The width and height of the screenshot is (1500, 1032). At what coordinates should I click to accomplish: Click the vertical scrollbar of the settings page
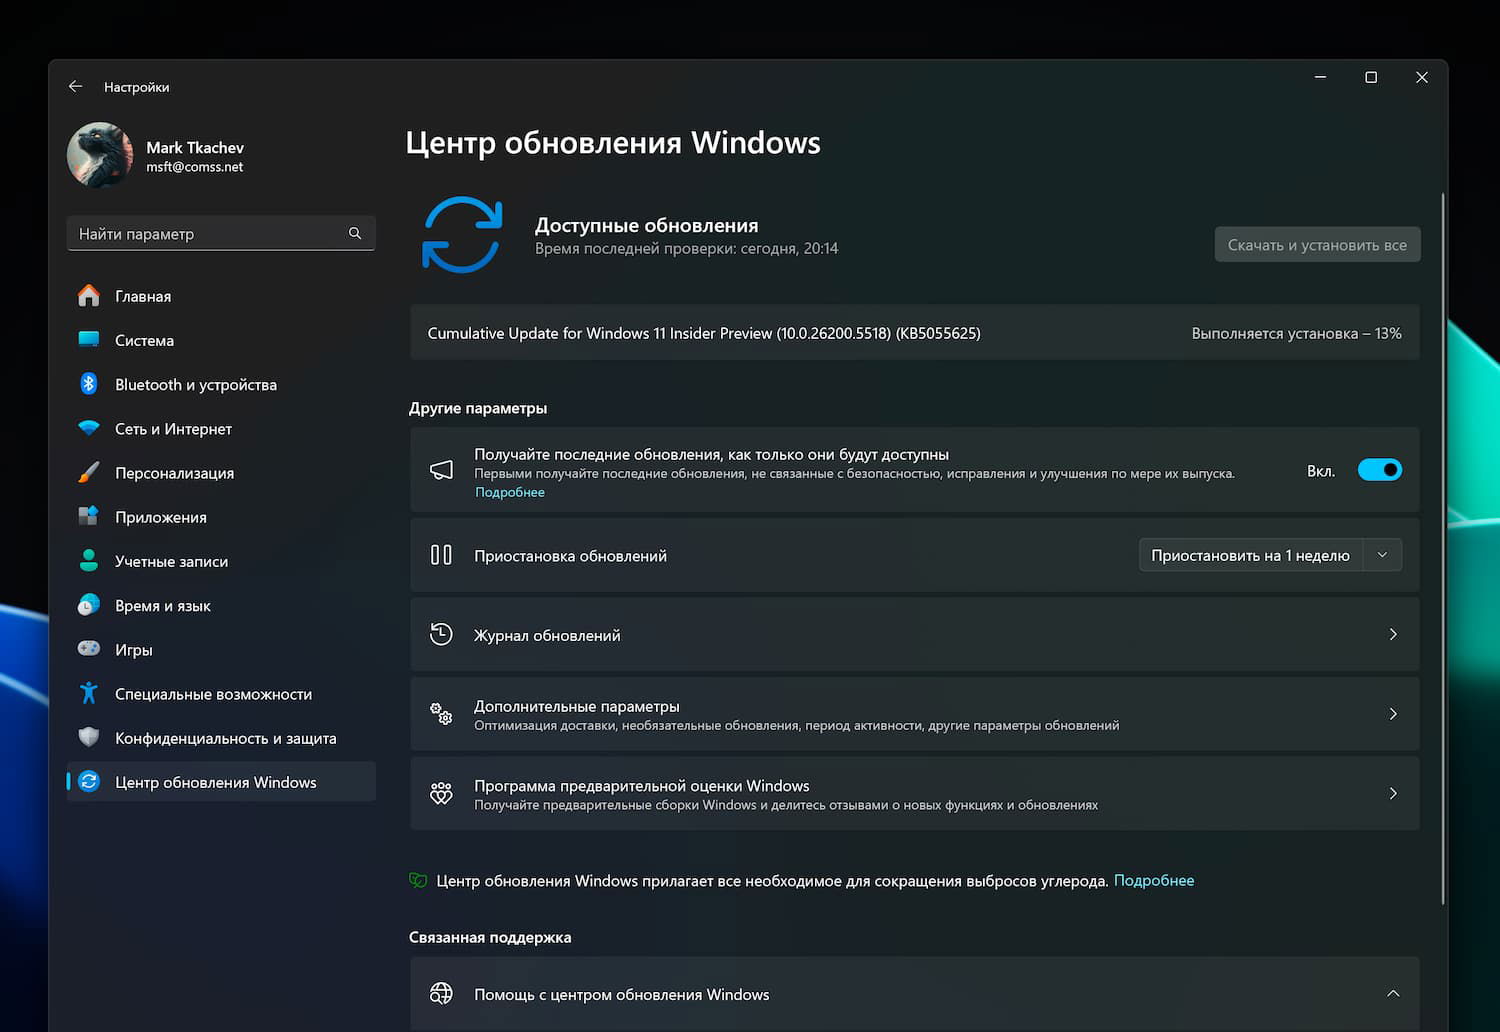click(1443, 550)
